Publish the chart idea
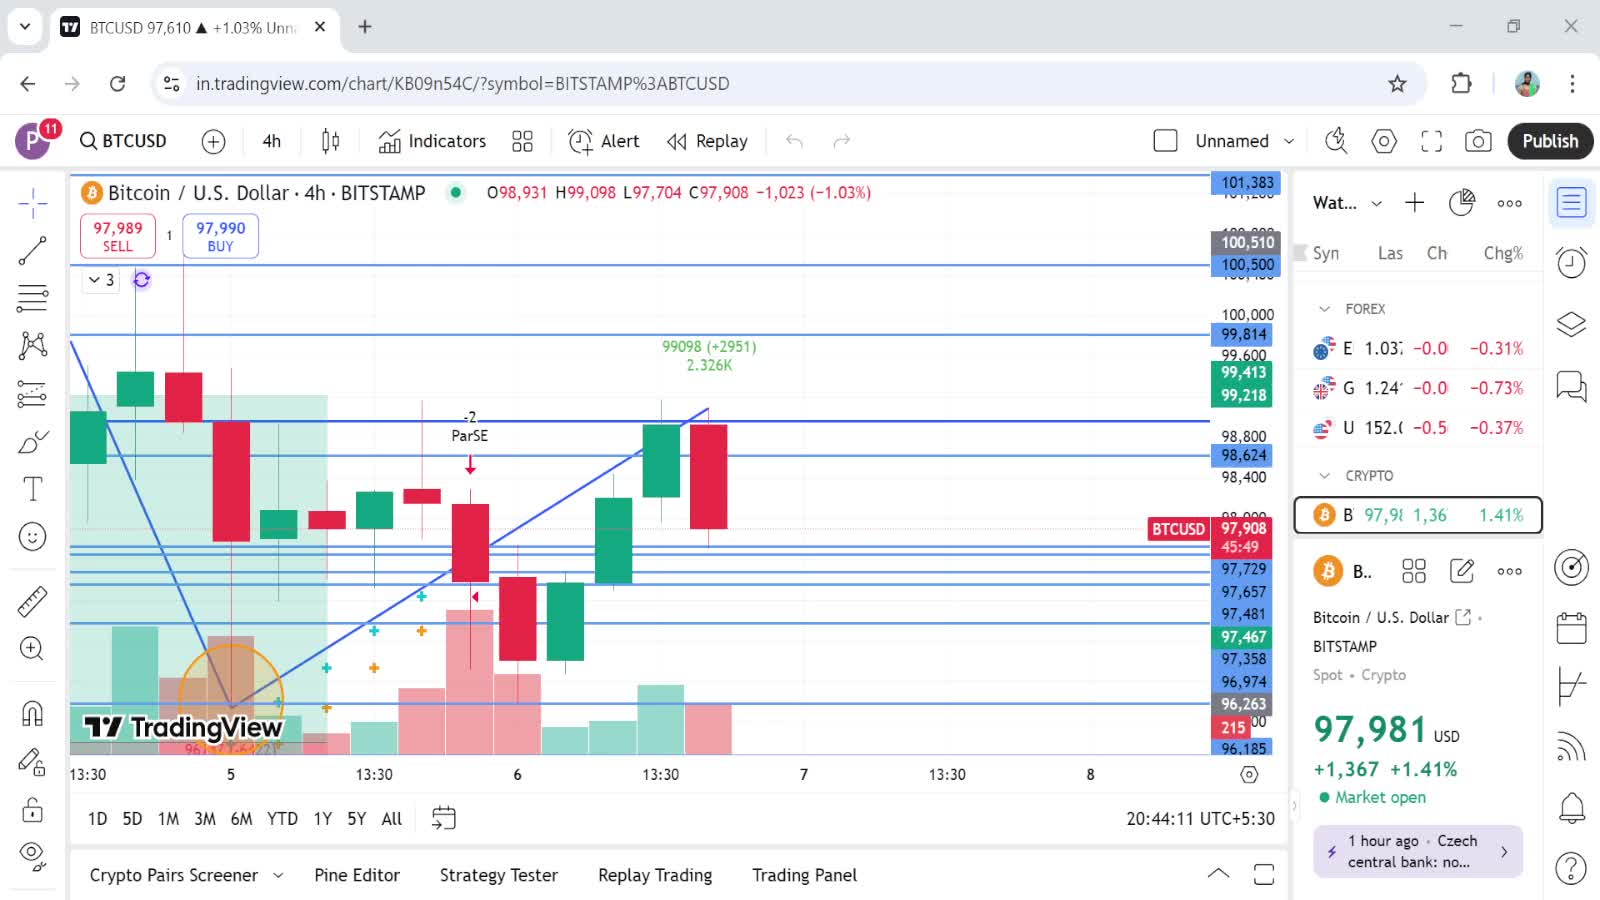The width and height of the screenshot is (1600, 900). [1550, 141]
